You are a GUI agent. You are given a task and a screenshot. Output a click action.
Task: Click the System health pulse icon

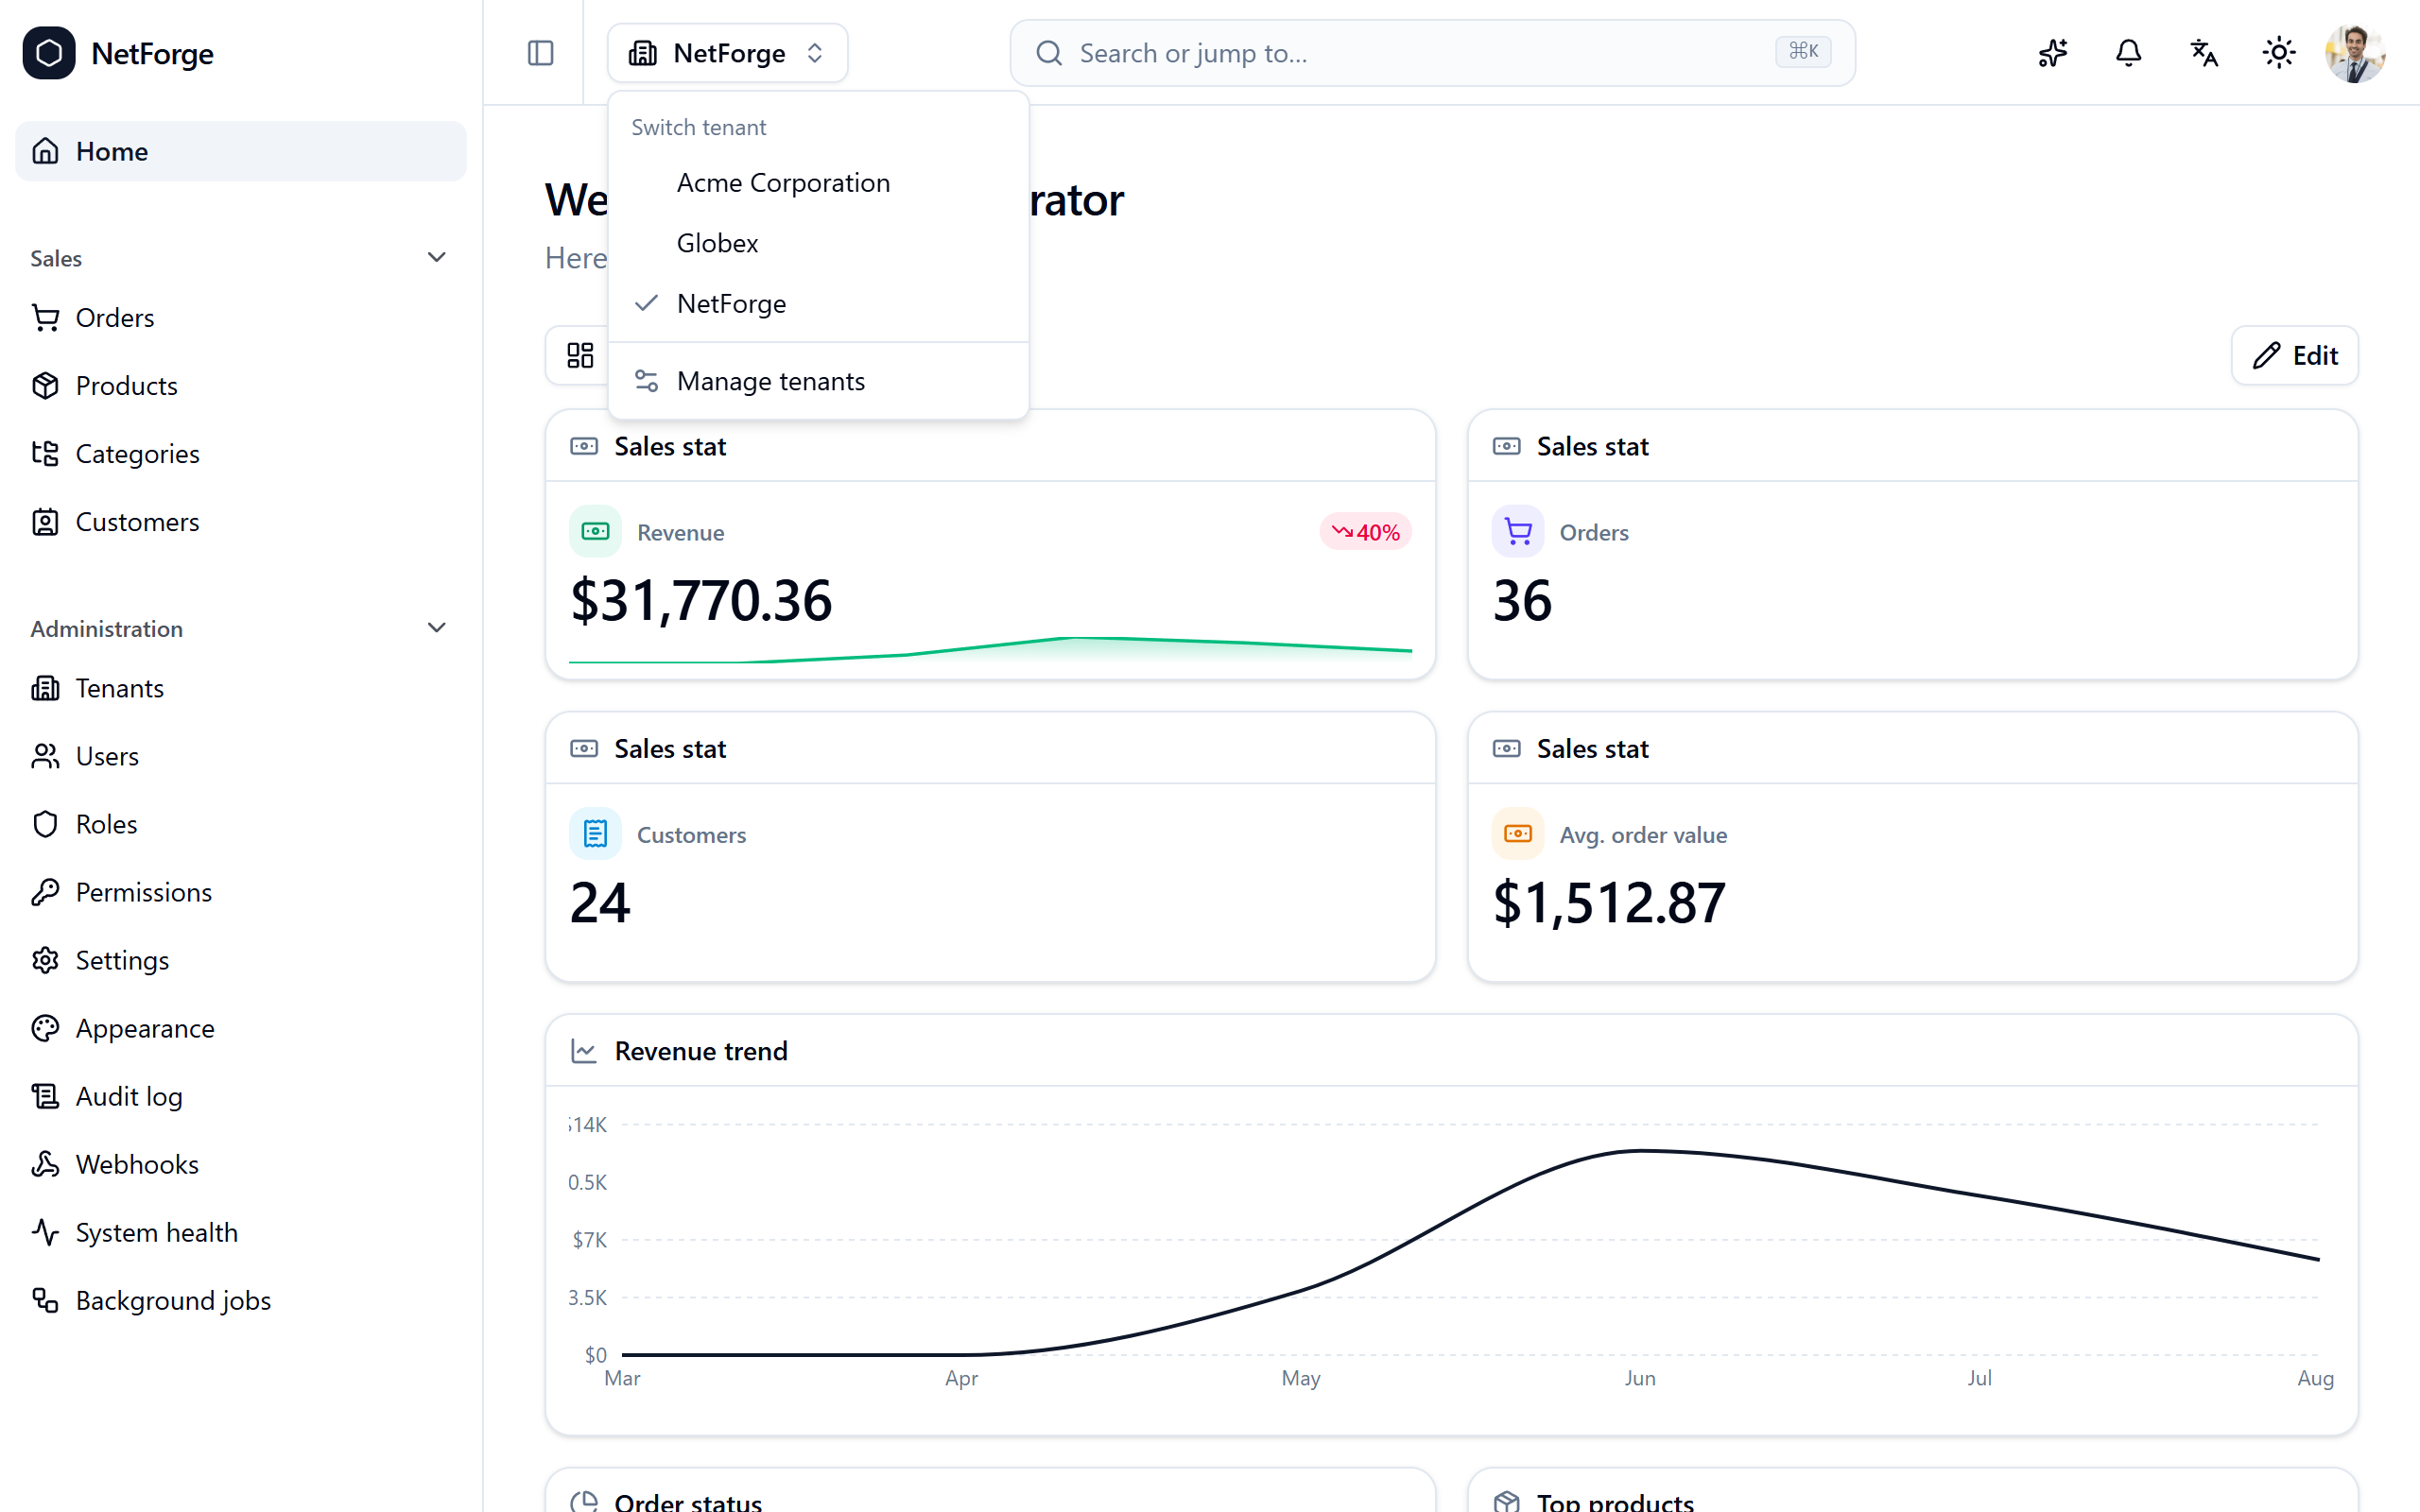[45, 1232]
